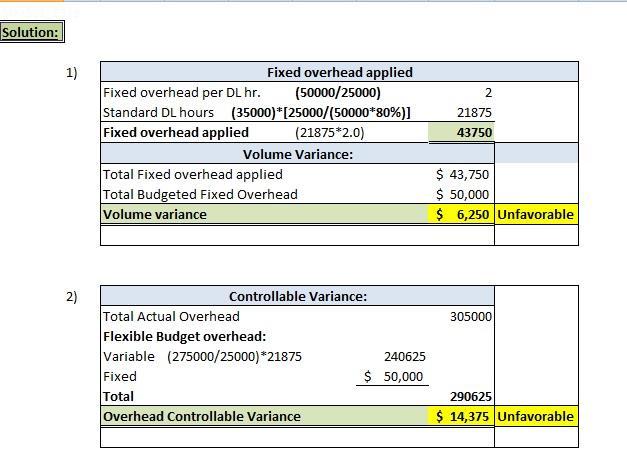Click the green "Volume variance" row label
This screenshot has height=467, width=627.
click(x=155, y=214)
